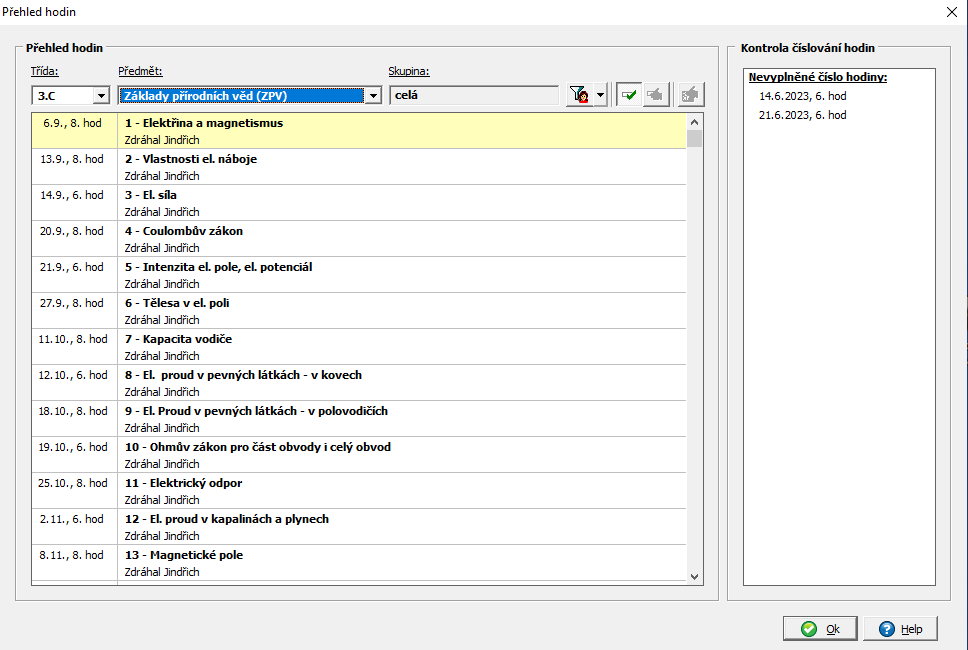Open the Předmět subject dropdown

click(x=373, y=96)
